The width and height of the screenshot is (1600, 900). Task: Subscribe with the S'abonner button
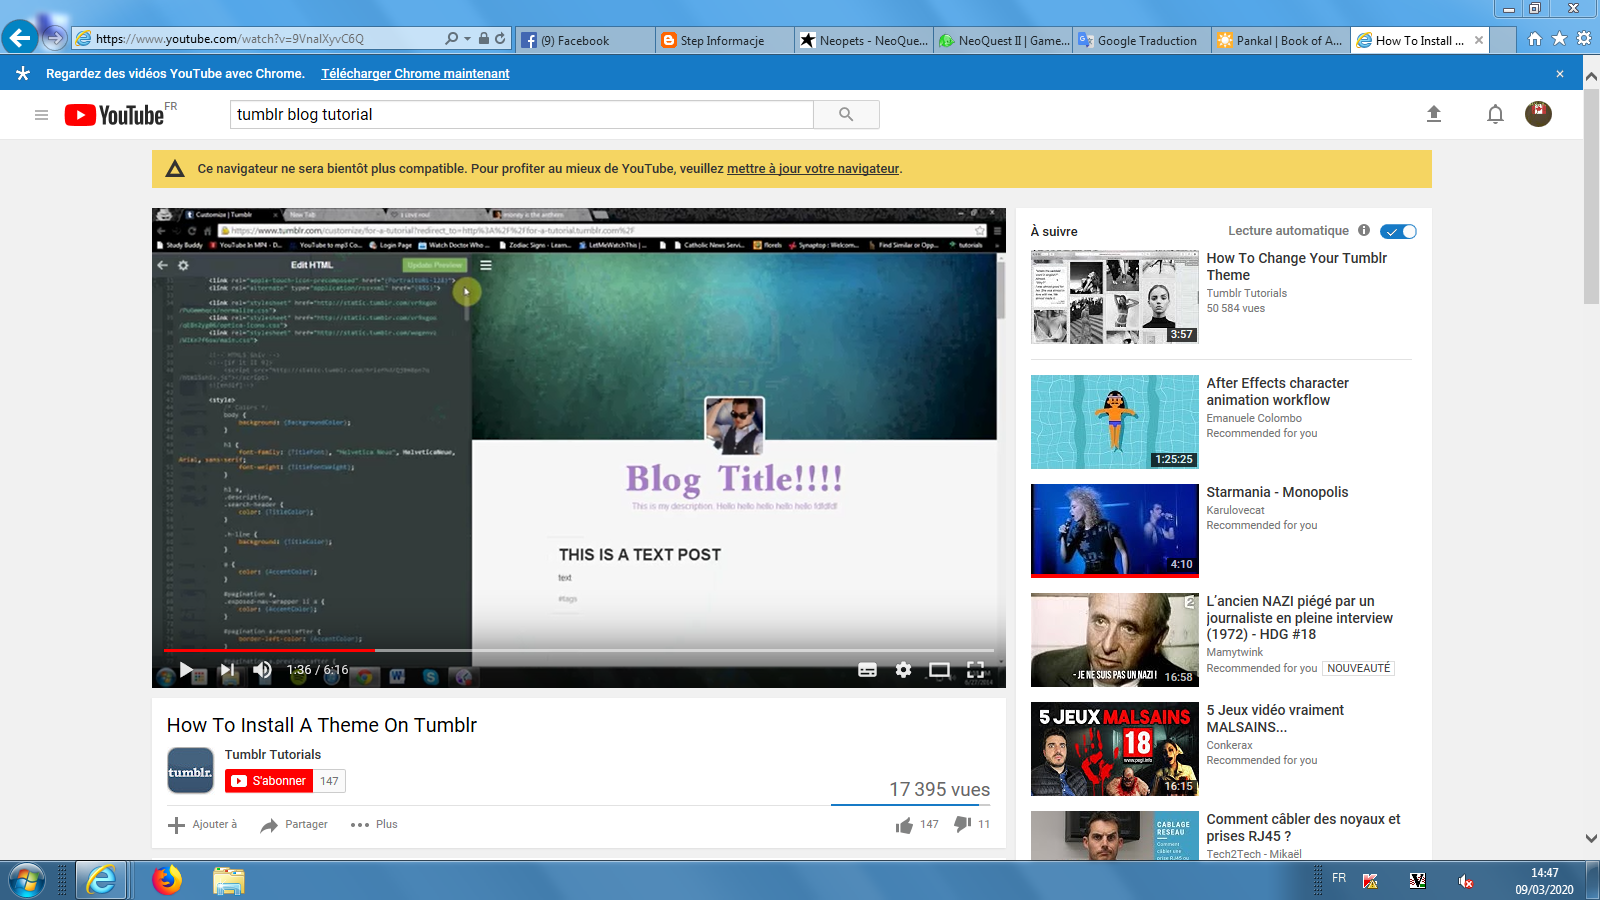tap(269, 781)
